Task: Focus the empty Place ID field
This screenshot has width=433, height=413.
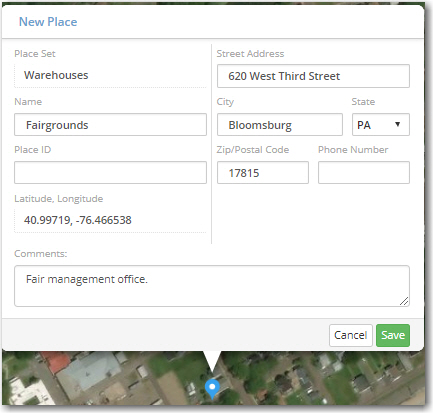Action: tap(110, 173)
